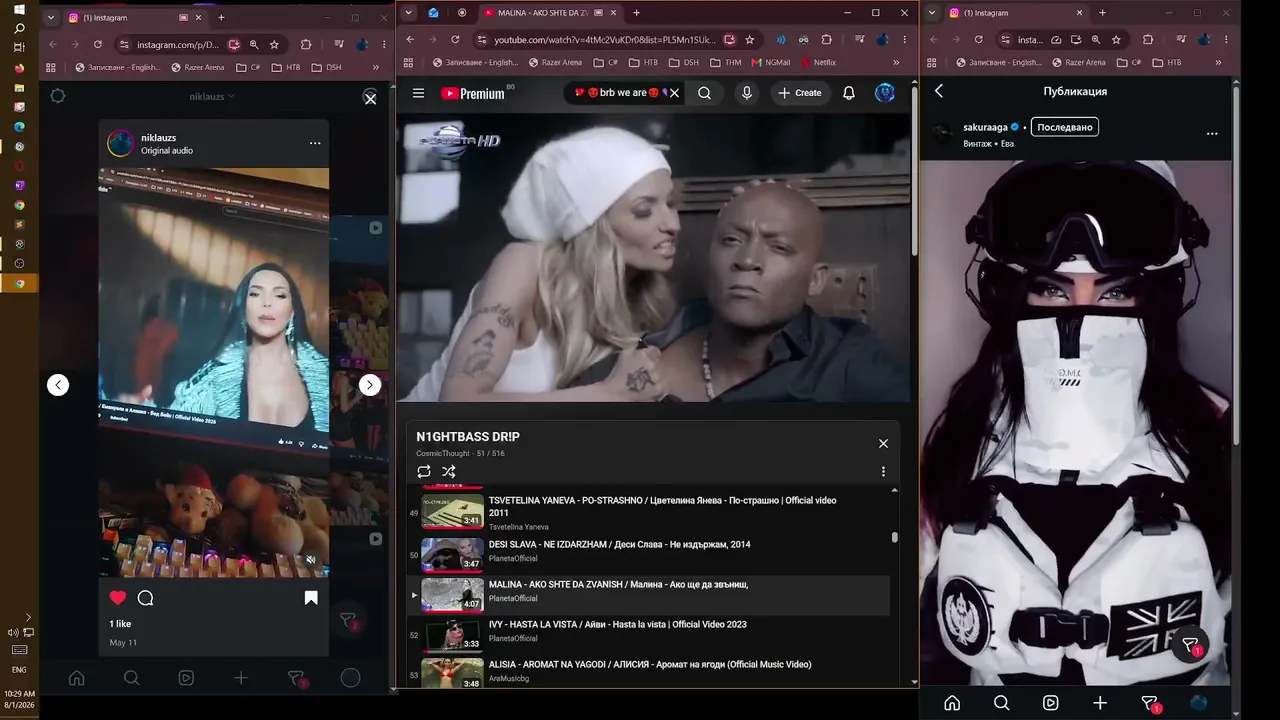The height and width of the screenshot is (720, 1280).
Task: Click the MALINA - AKO SHTE DA ZVANISH title
Action: (618, 585)
